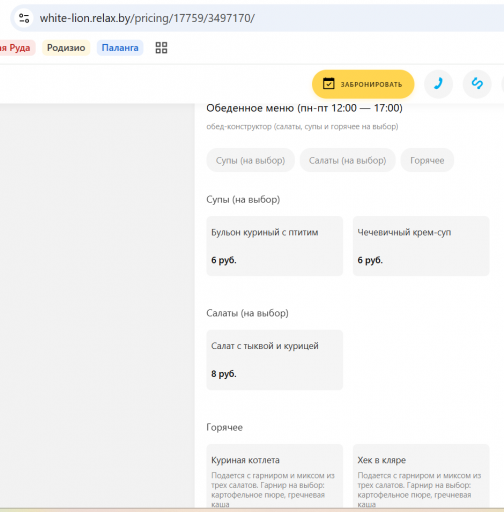The width and height of the screenshot is (504, 512).
Task: Click the Салаты (на выбор) section heading
Action: [247, 313]
